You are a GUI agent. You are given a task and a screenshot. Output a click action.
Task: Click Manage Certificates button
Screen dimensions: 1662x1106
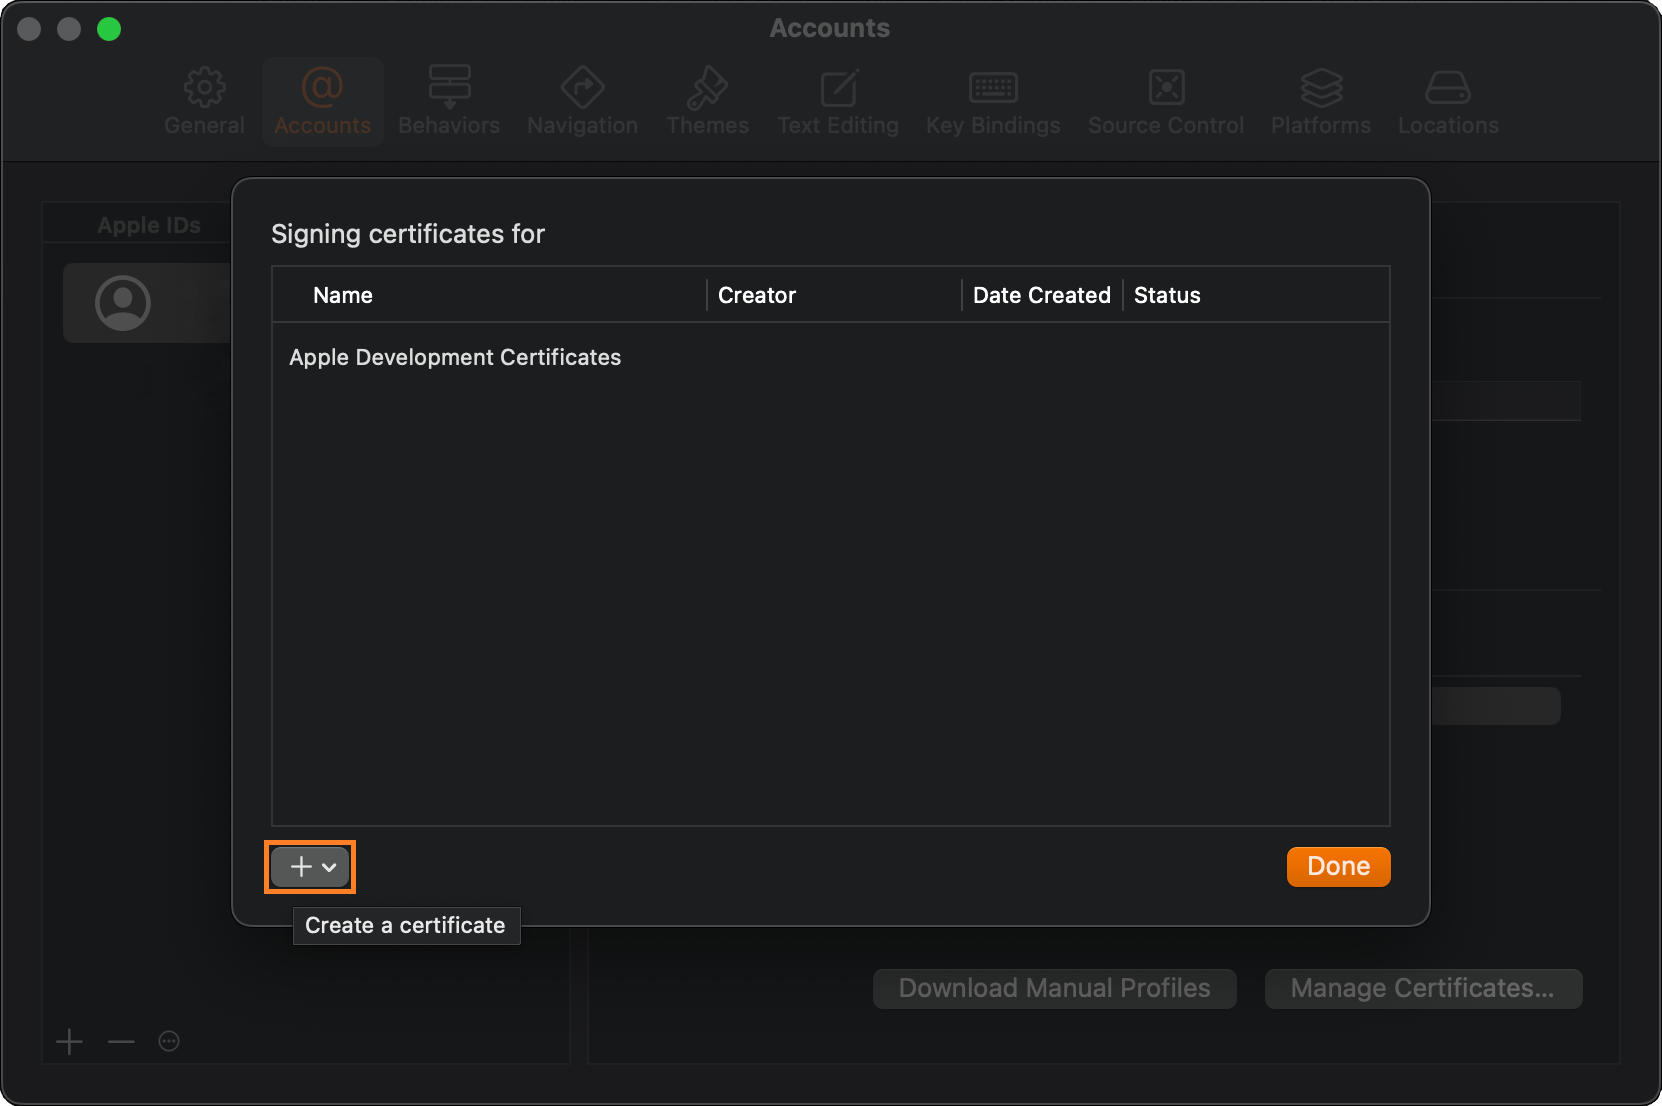click(1422, 989)
